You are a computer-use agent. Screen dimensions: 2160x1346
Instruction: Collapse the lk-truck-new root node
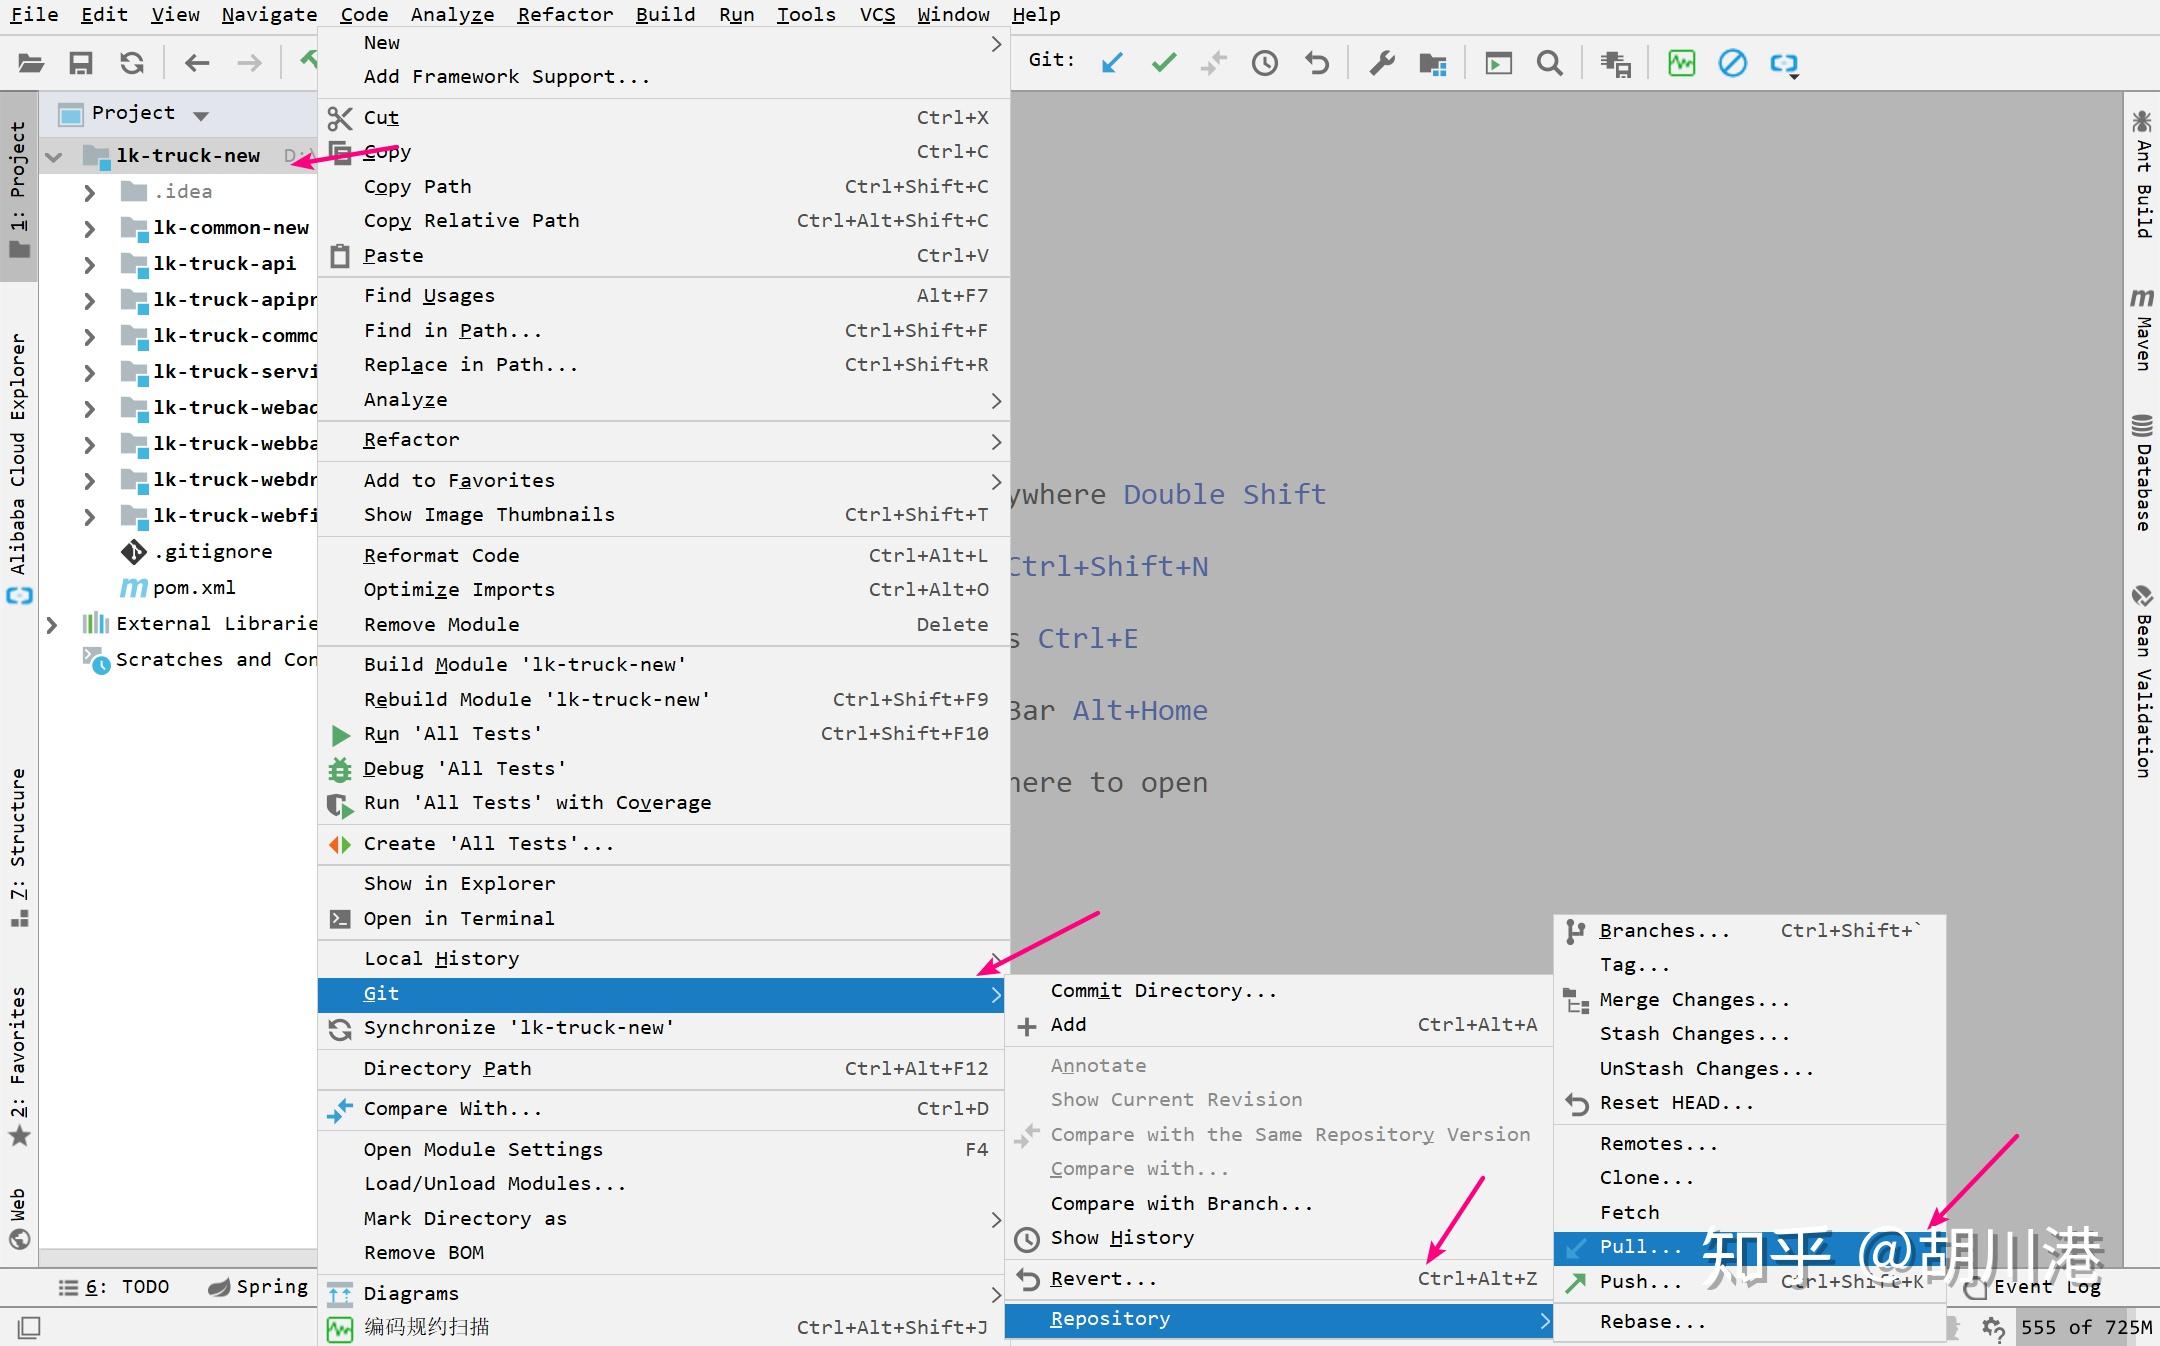54,156
